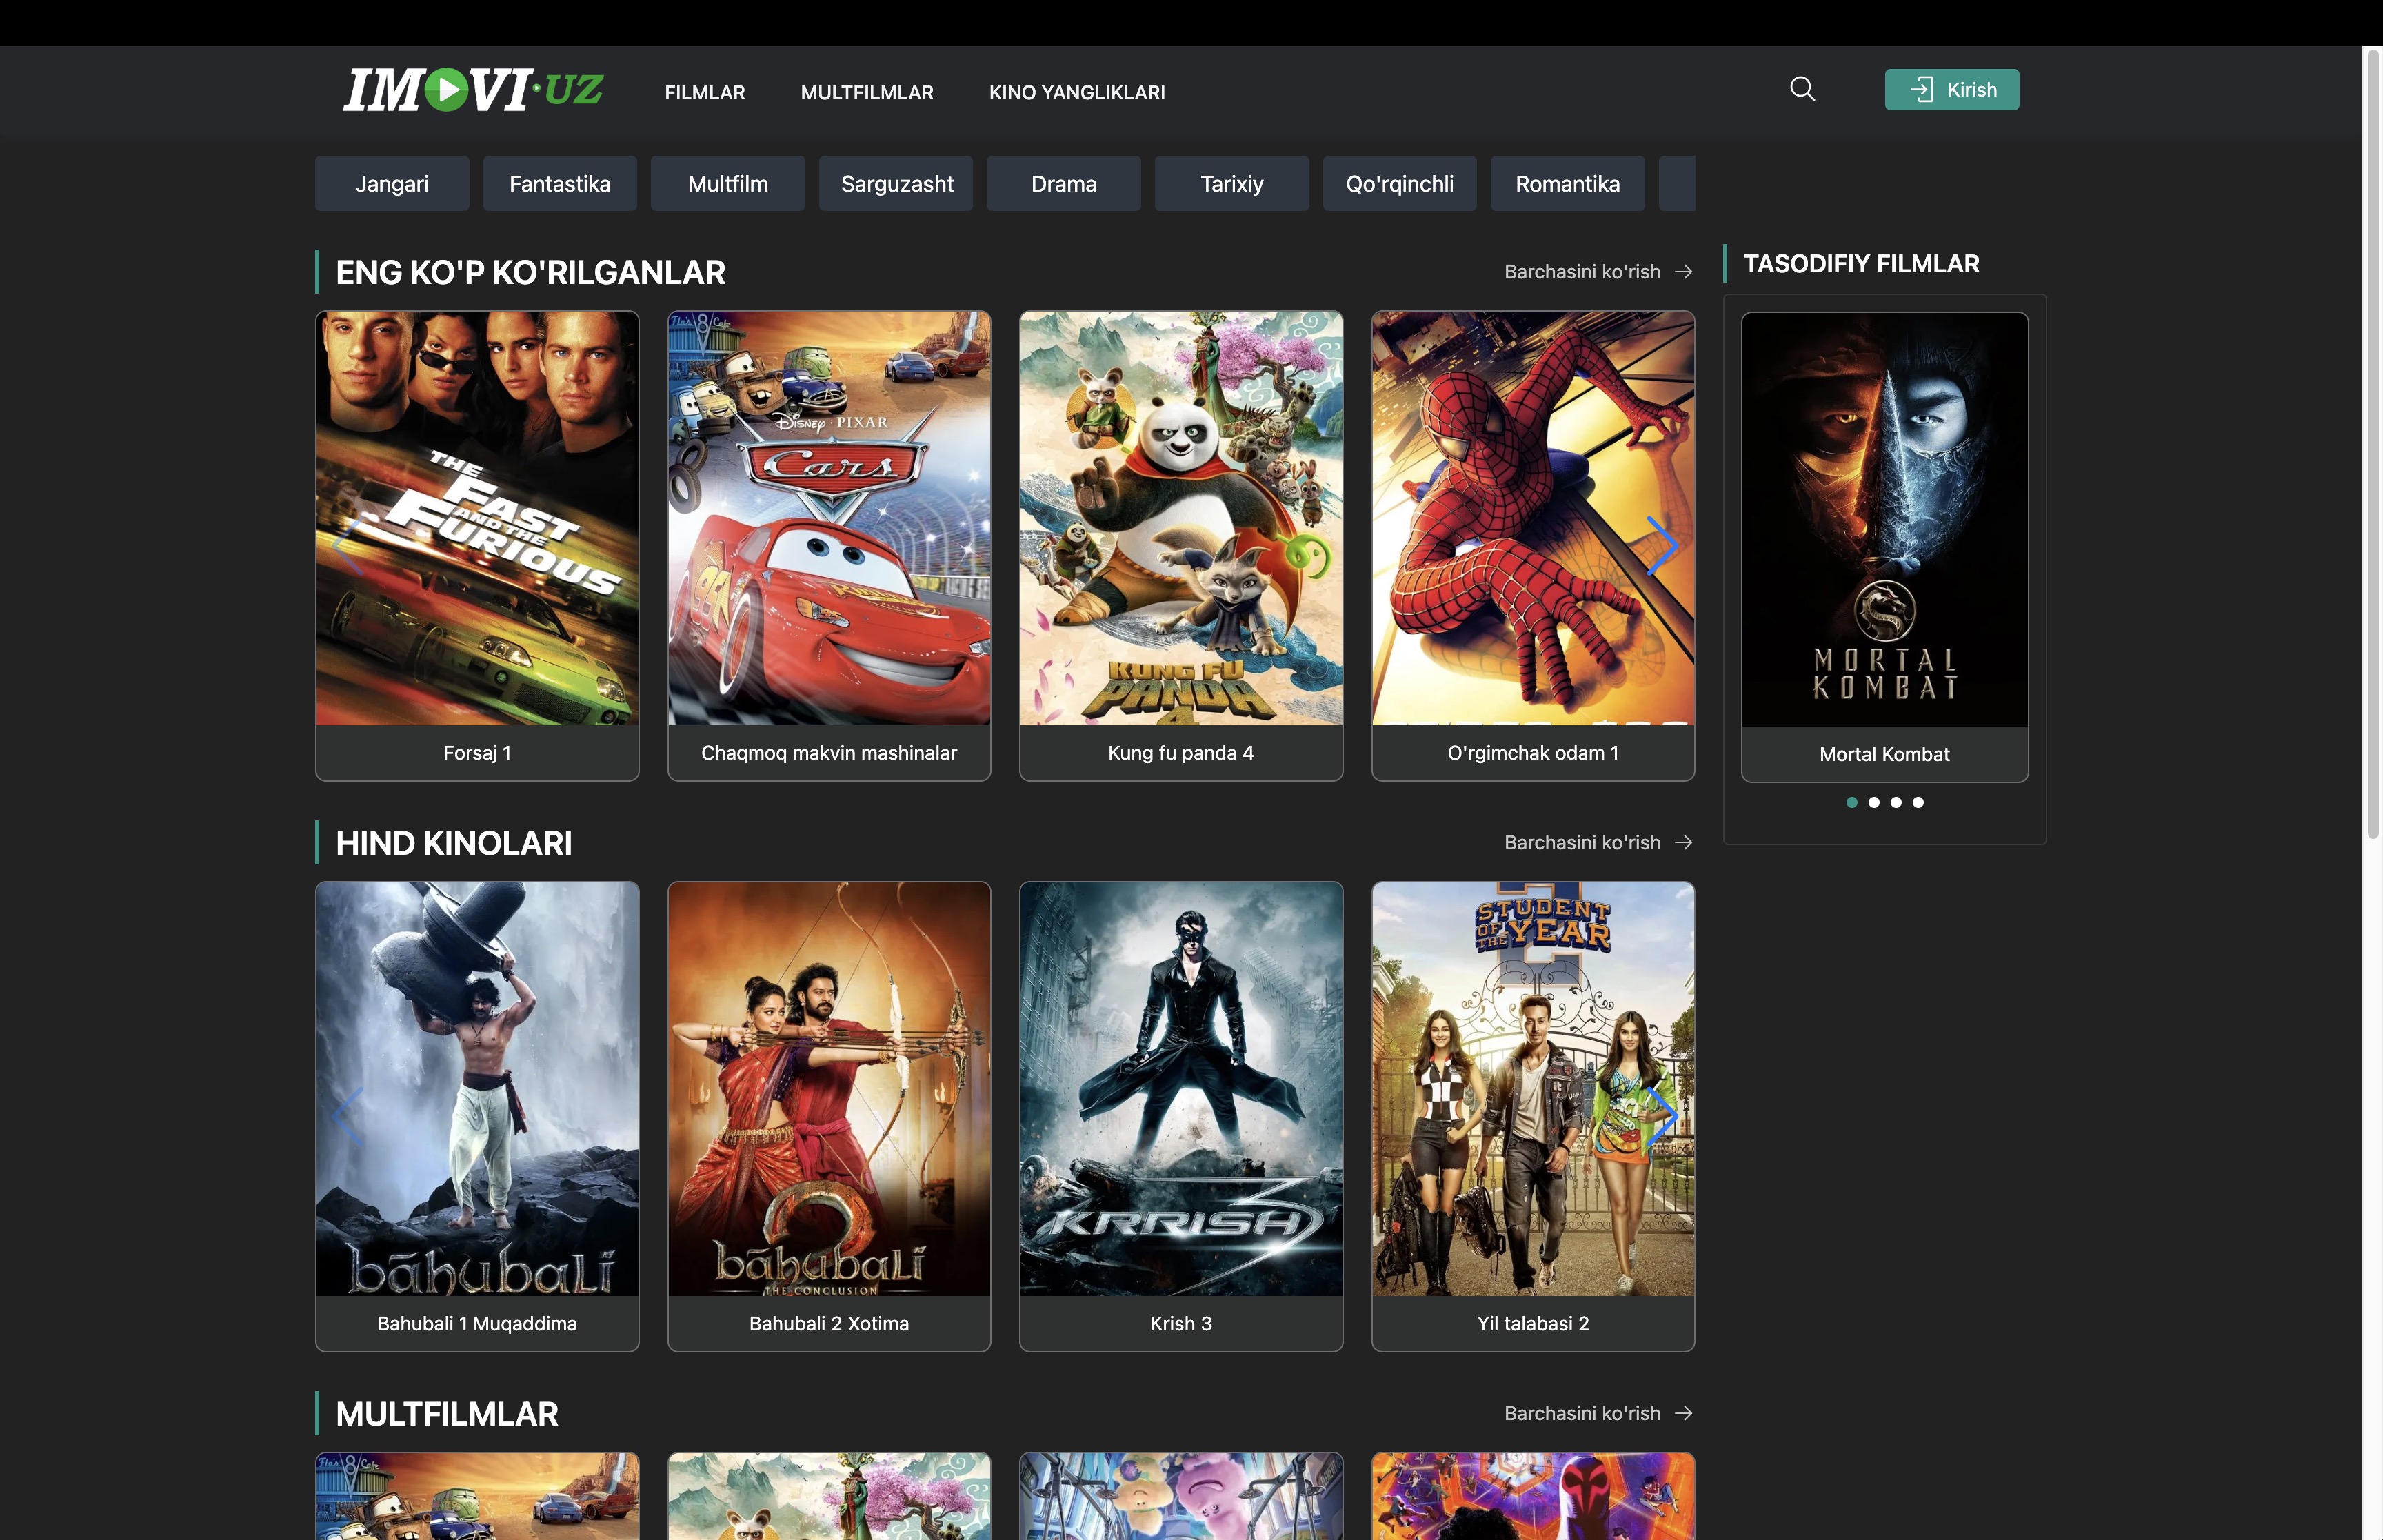Viewport: 2383px width, 1540px height.
Task: Open the O'rgimchak odam 1 poster
Action: coord(1533,518)
